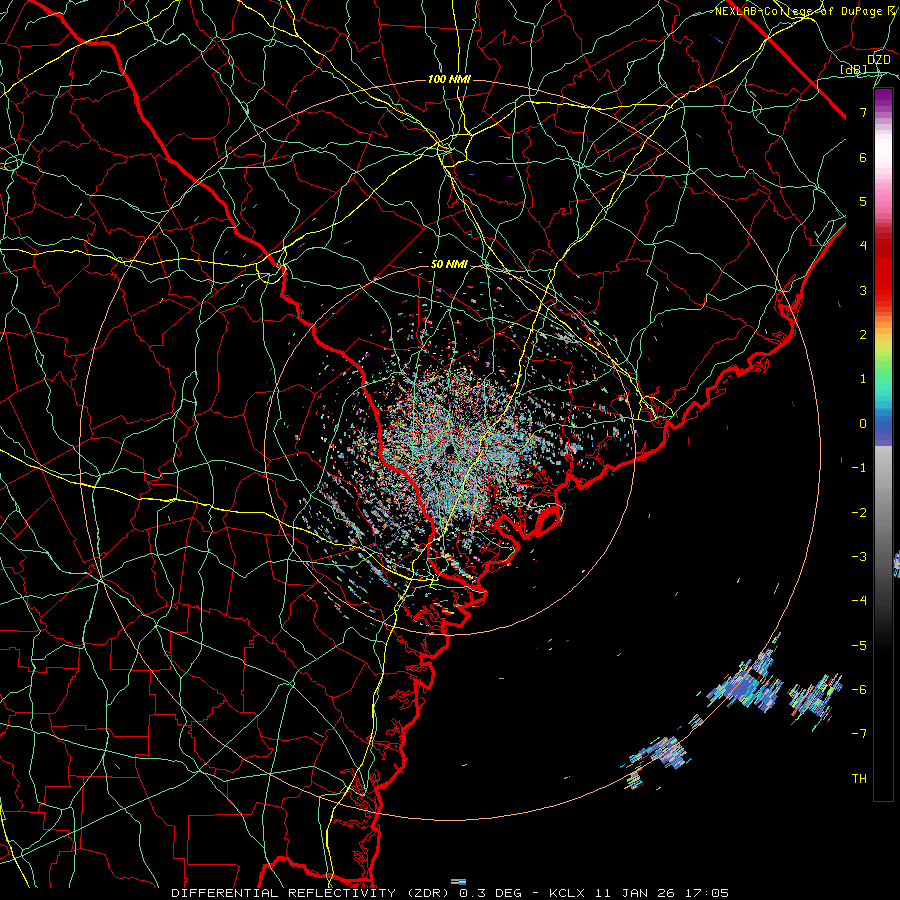
Task: Click the -1 value on the color scale
Action: (859, 468)
